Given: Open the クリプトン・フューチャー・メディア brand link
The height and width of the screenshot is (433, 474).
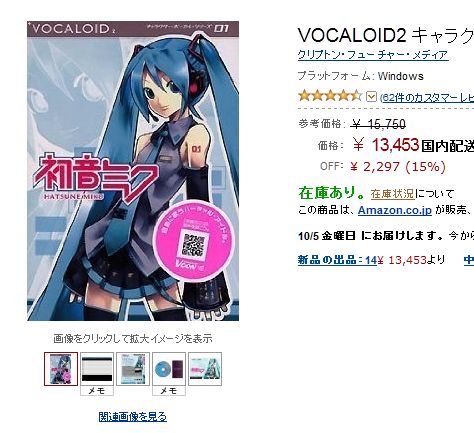Looking at the screenshot, I should (x=373, y=55).
